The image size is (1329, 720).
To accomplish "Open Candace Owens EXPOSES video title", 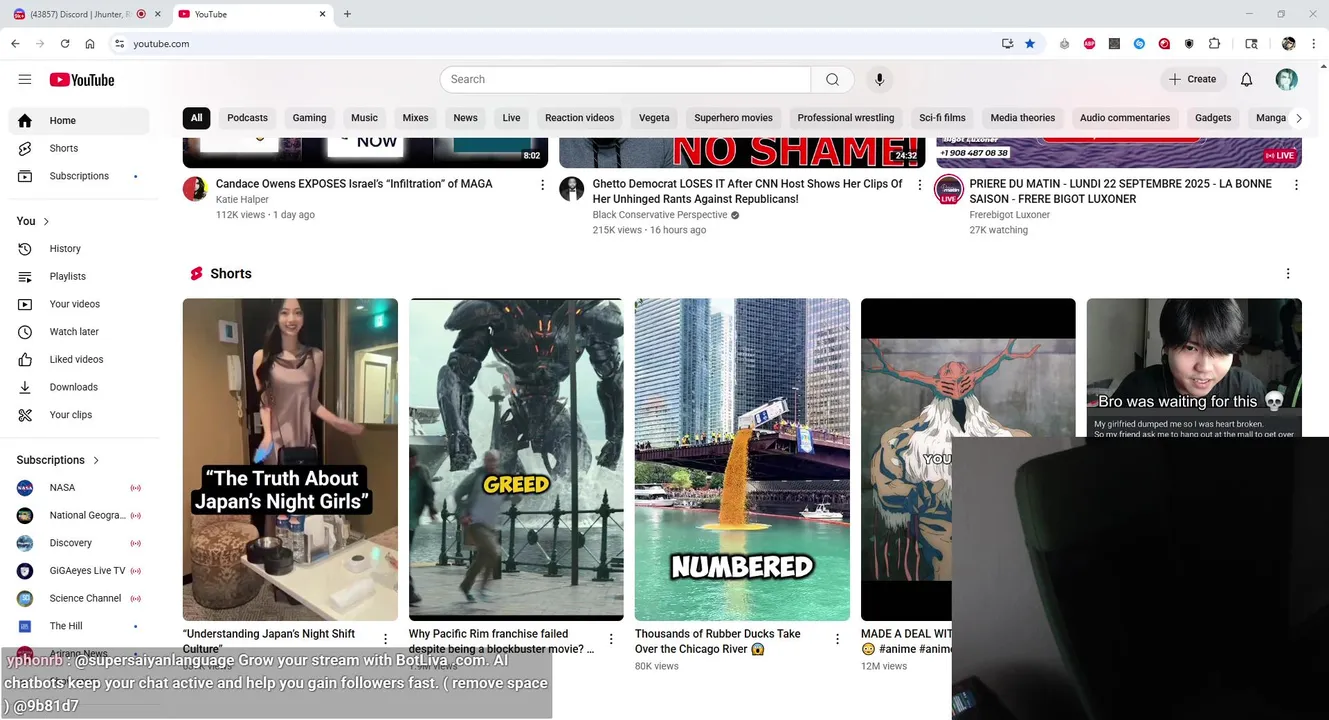I will point(354,184).
